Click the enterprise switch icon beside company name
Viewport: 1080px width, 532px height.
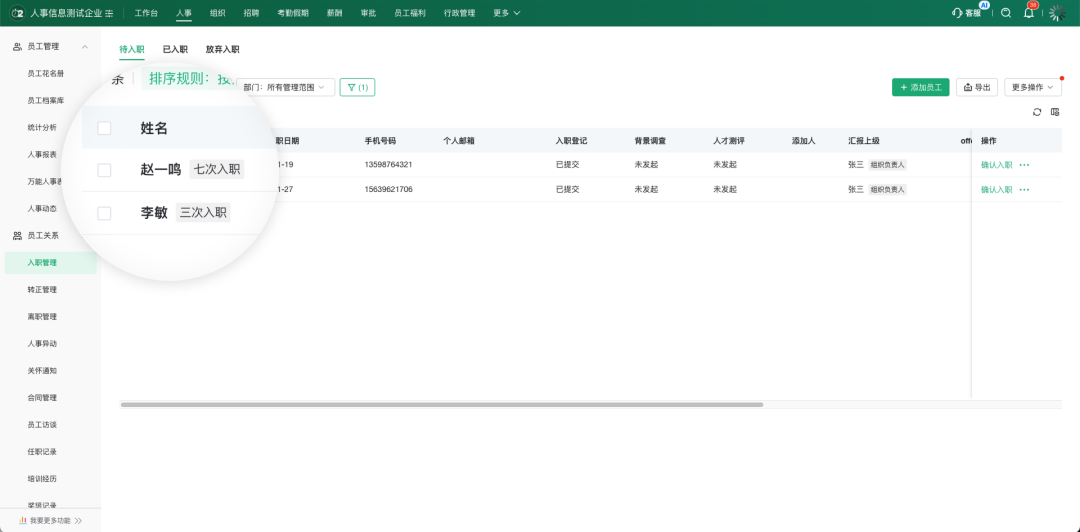coord(109,14)
